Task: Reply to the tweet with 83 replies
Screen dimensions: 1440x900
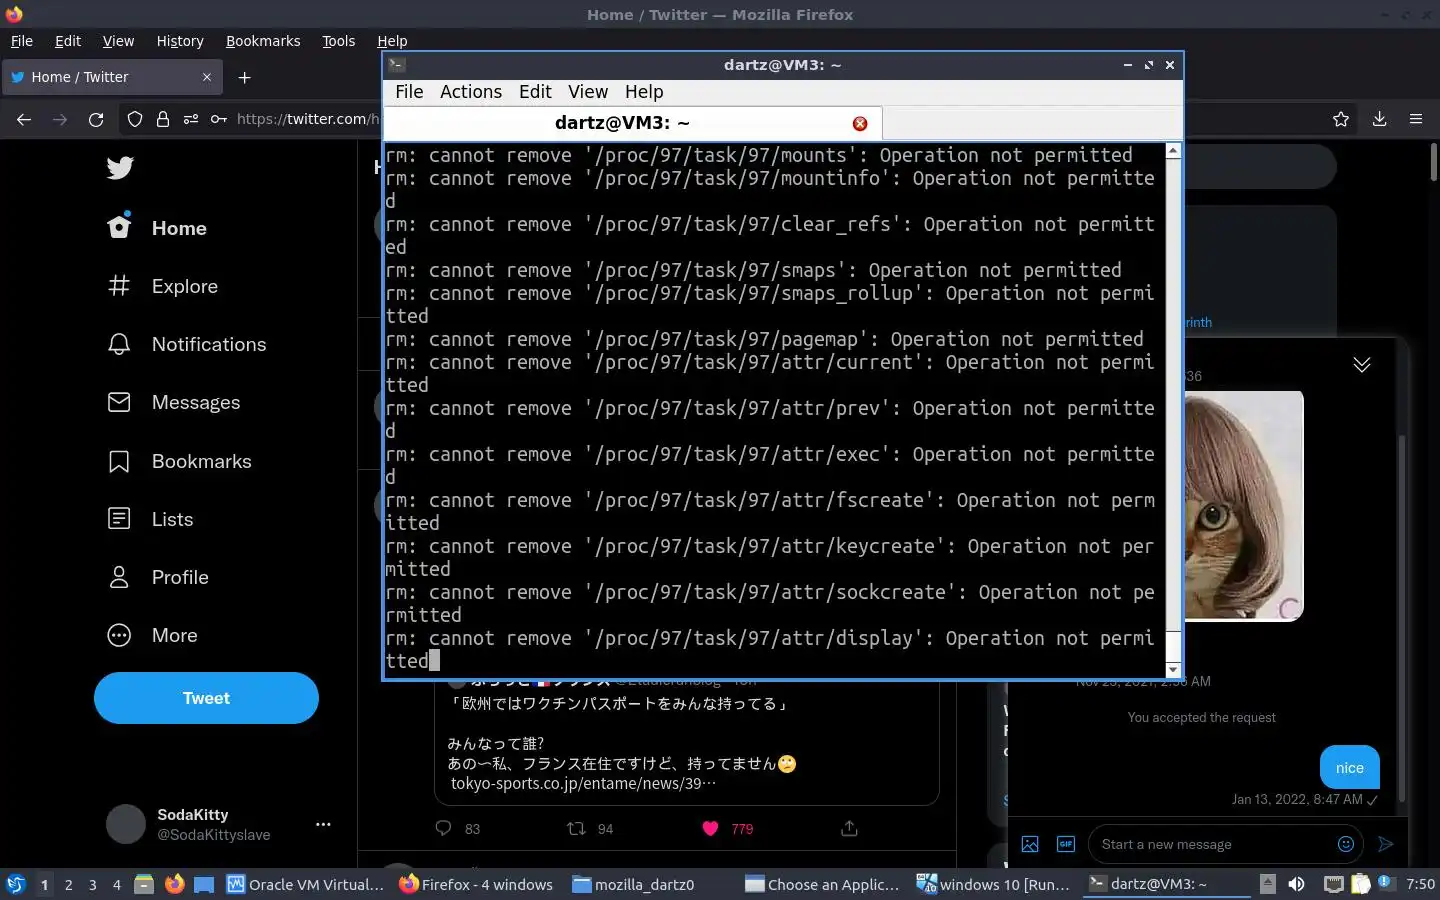Action: pos(444,828)
